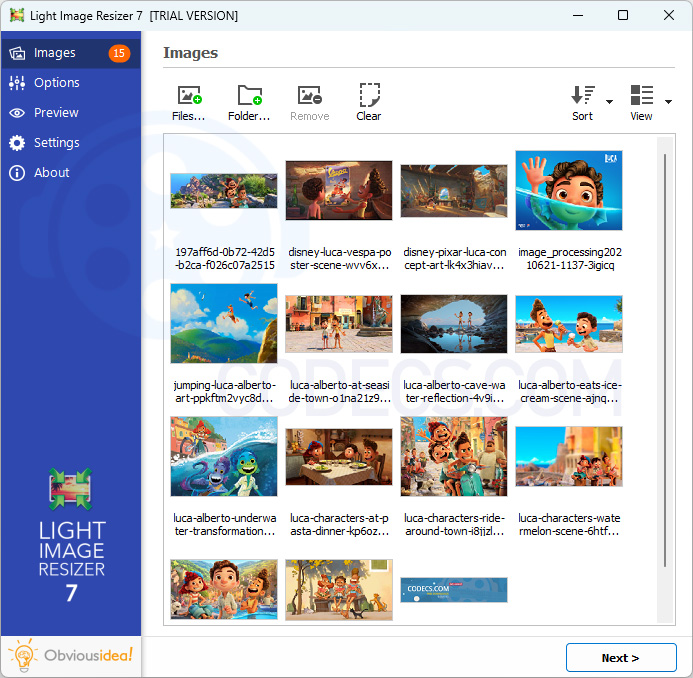Viewport: 693px width, 678px height.
Task: Select disney-luca-vespa-poster-scene thumbnail
Action: [339, 190]
